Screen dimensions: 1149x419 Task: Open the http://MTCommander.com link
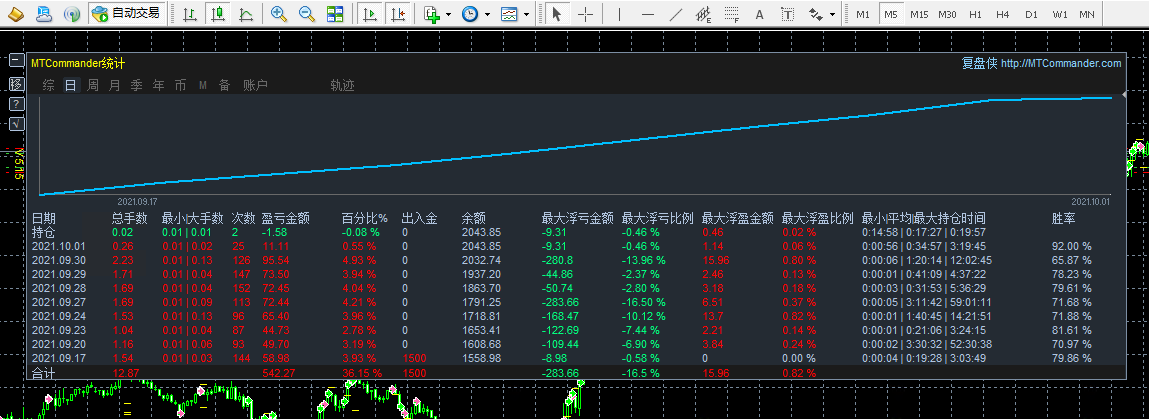coord(1060,64)
